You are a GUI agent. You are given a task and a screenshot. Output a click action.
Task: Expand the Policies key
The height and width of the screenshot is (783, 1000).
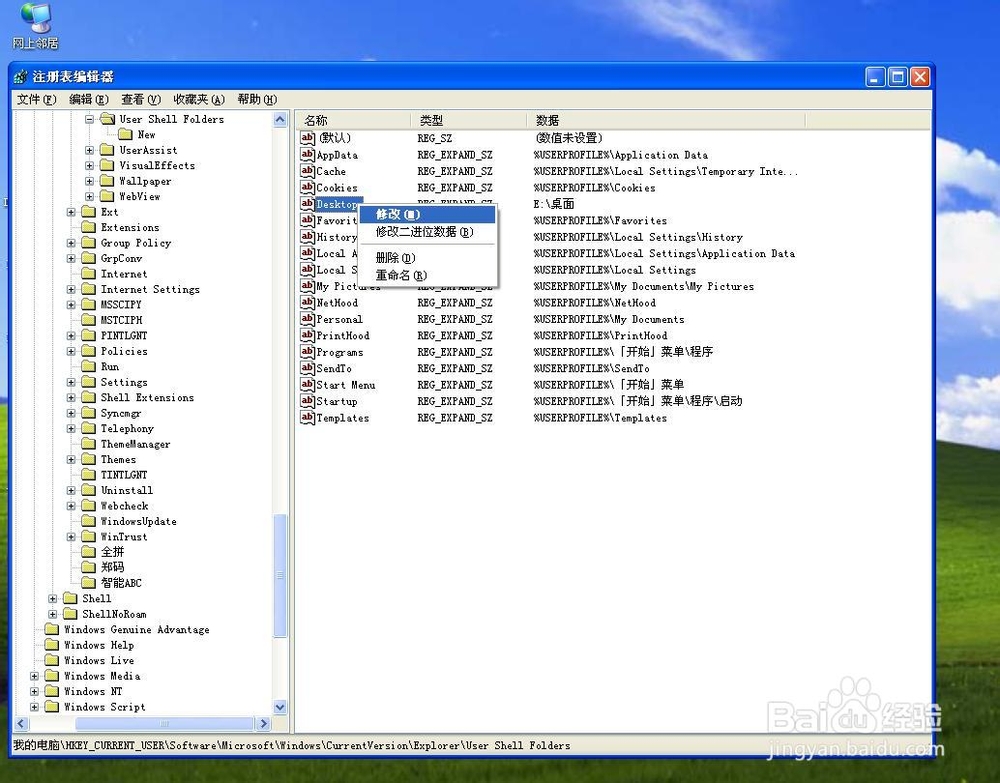coord(71,351)
